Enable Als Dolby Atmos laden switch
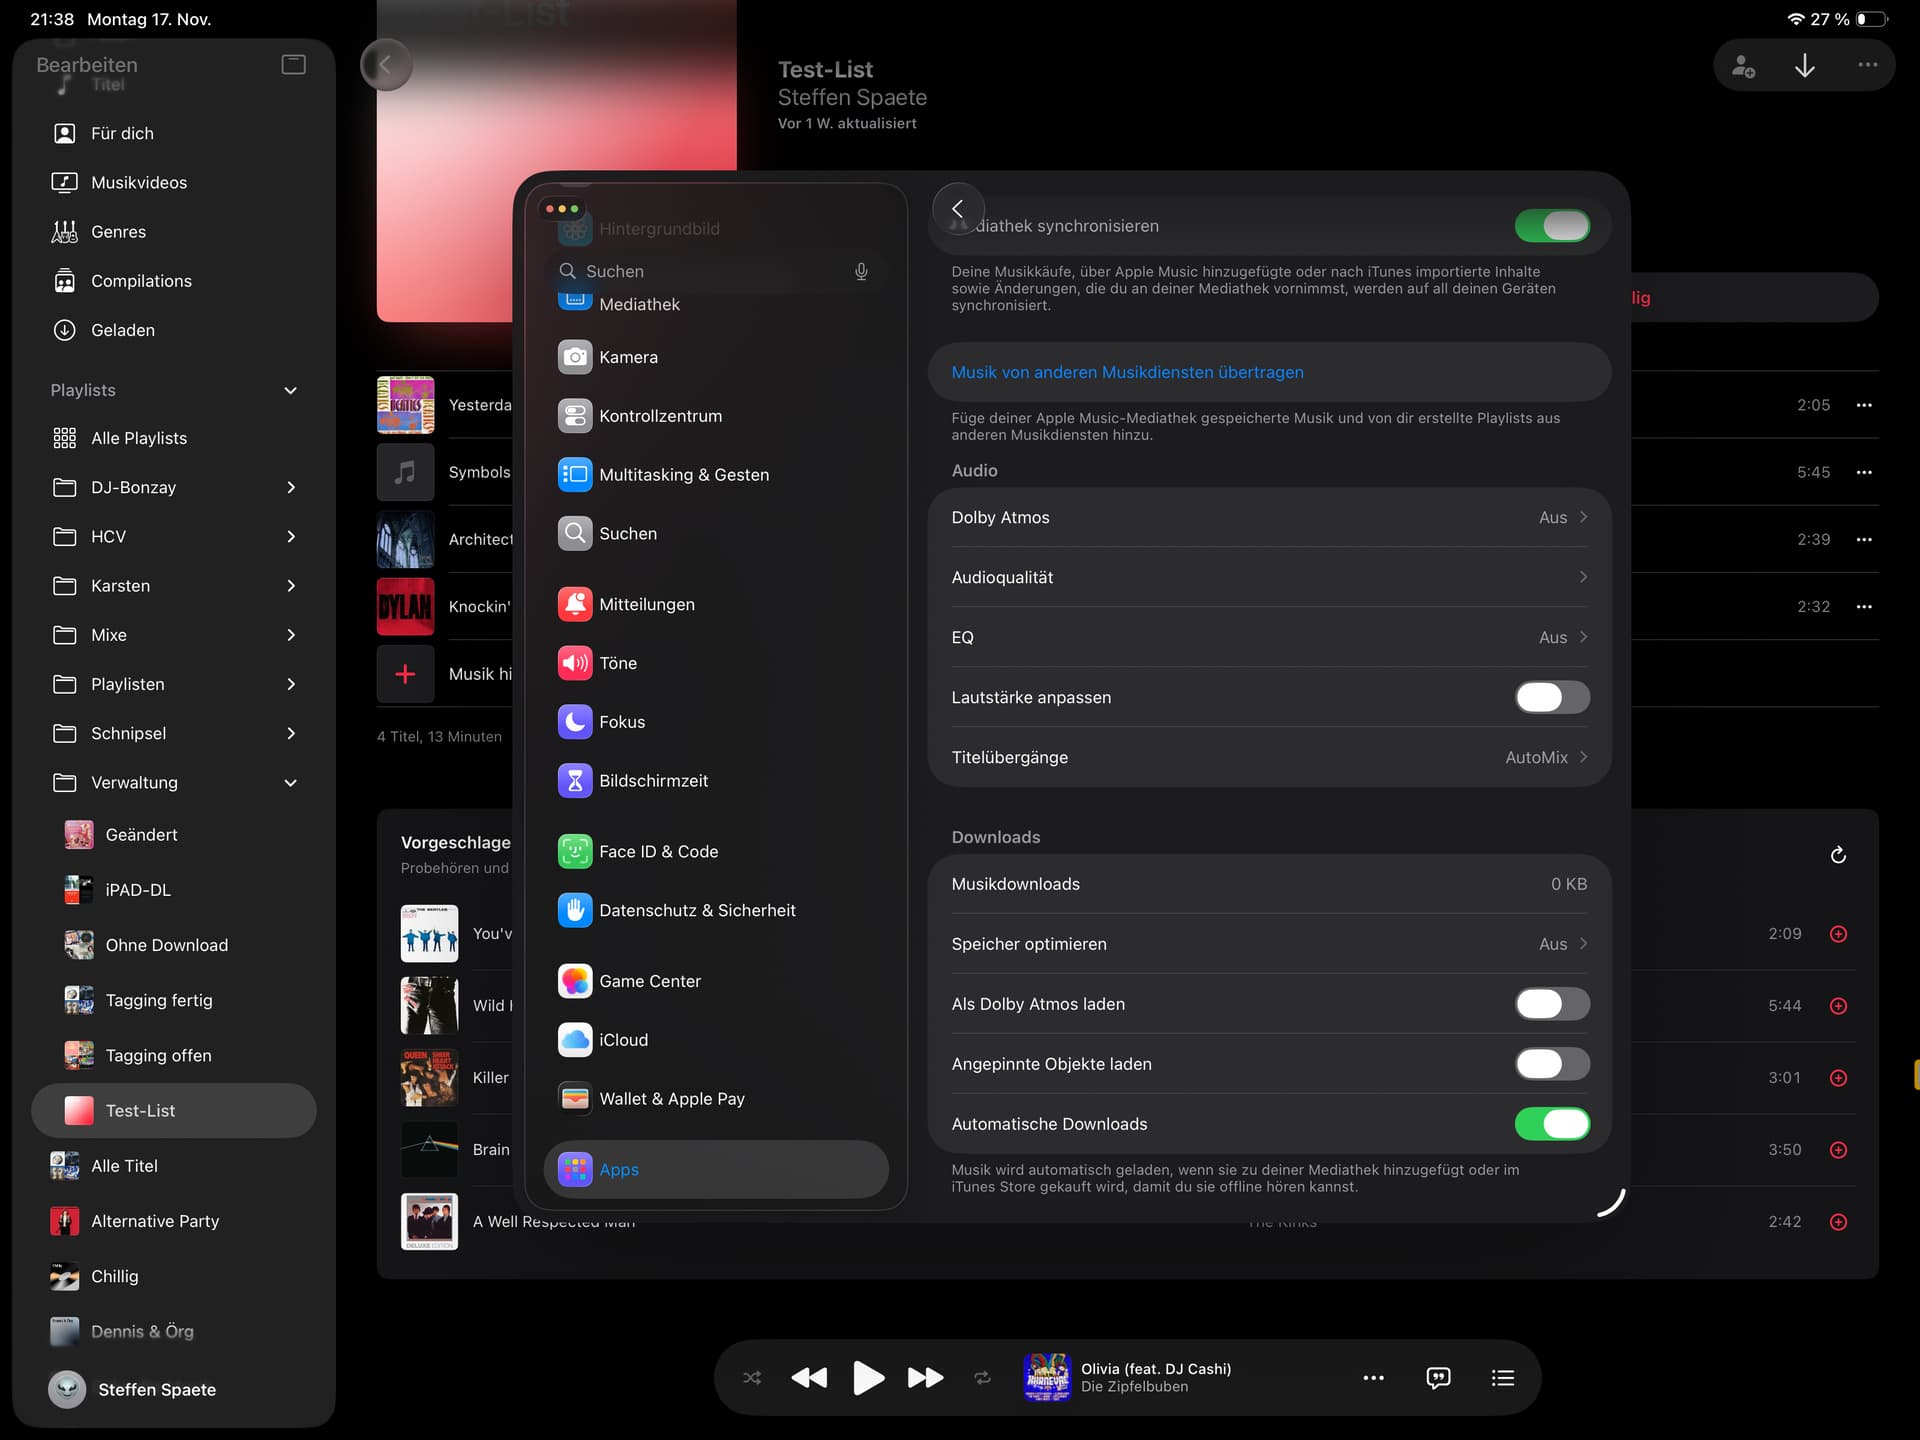 coord(1551,1004)
